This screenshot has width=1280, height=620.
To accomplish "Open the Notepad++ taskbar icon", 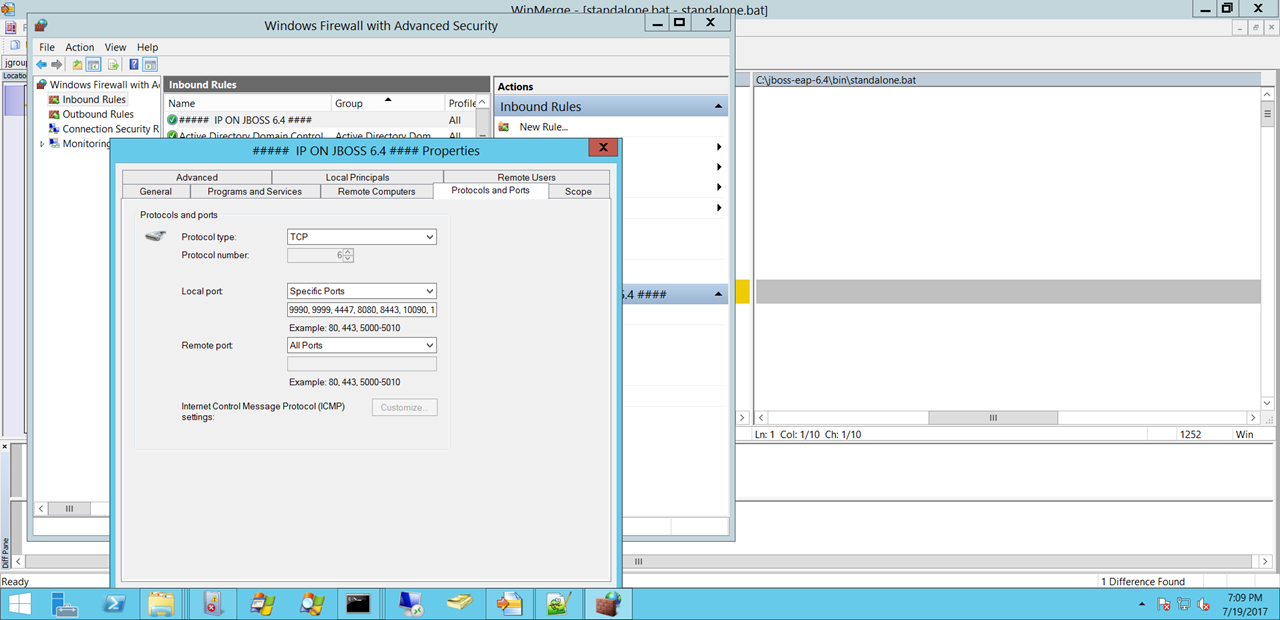I will pos(558,604).
